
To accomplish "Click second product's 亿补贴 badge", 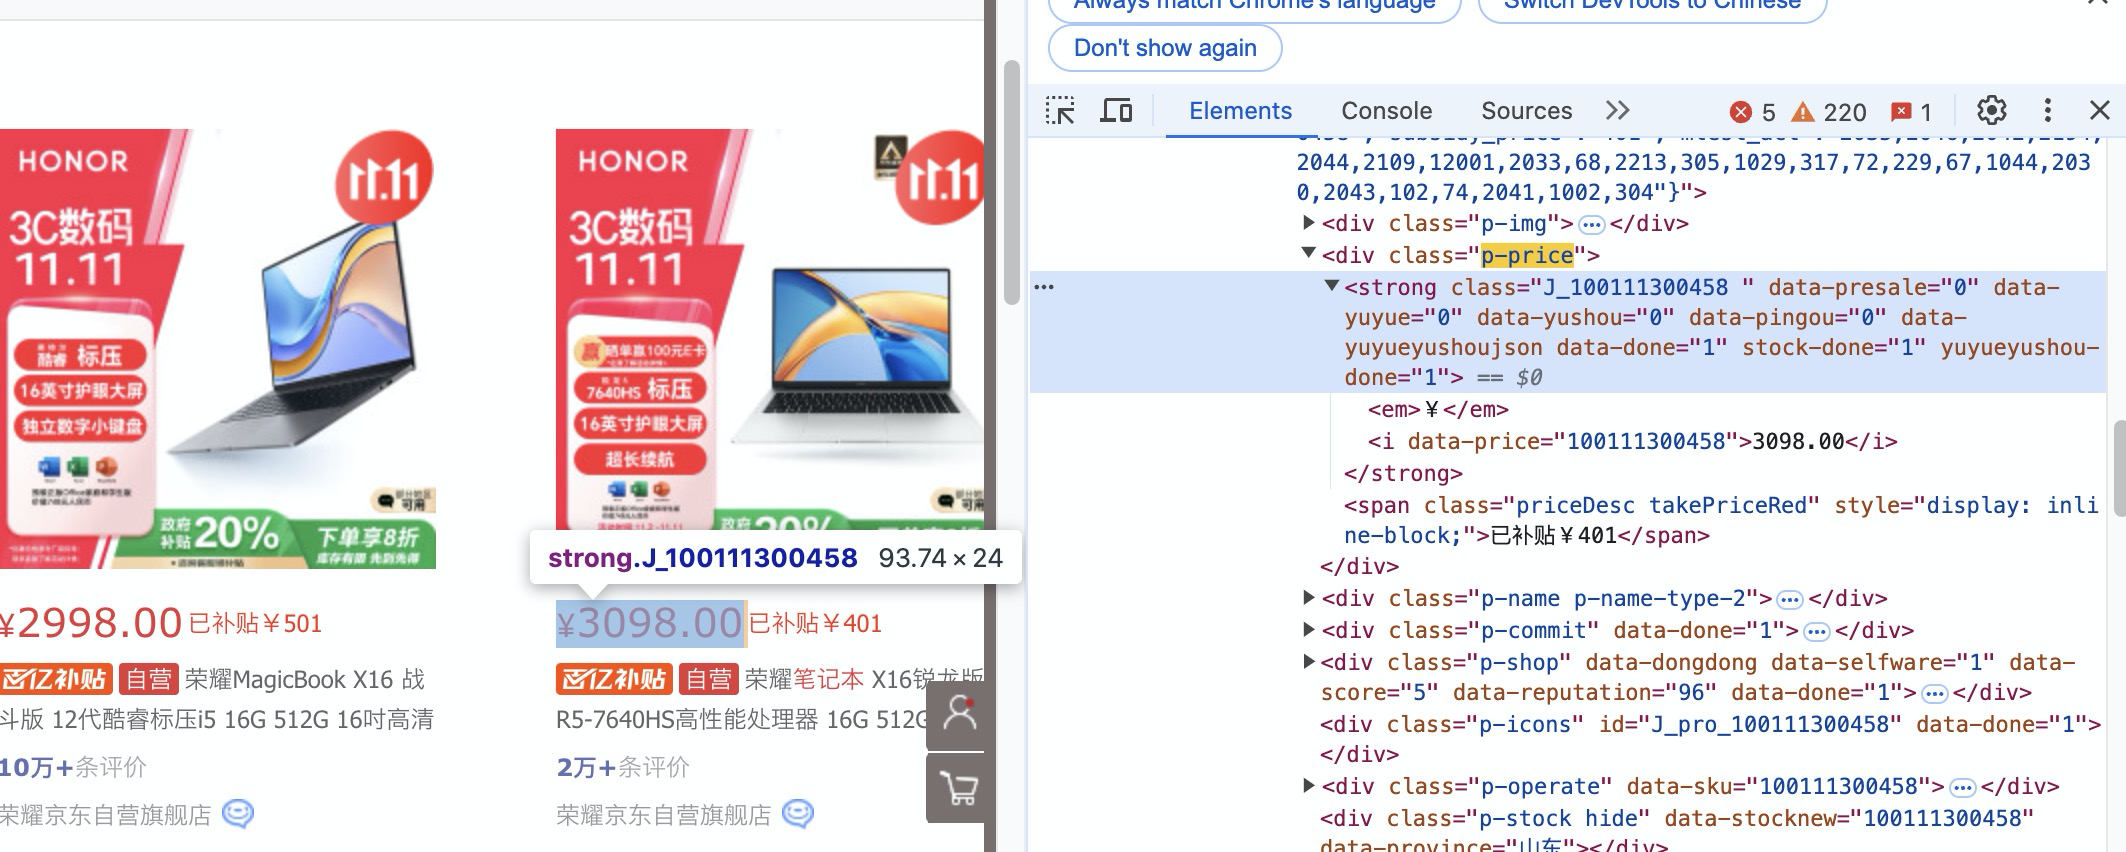I will [x=614, y=679].
